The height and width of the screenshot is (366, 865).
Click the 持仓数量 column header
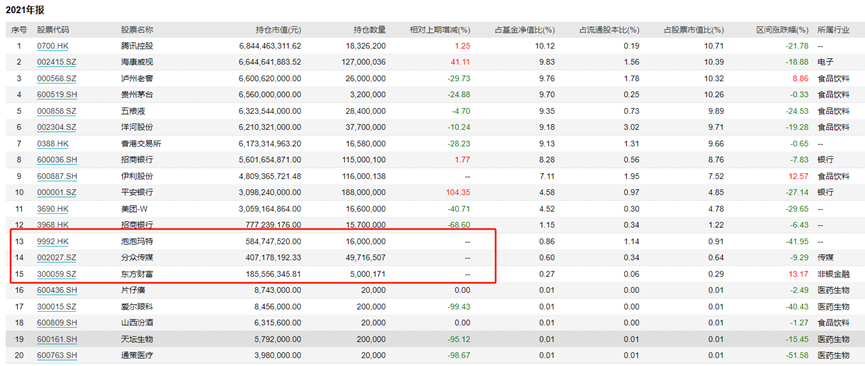(370, 30)
